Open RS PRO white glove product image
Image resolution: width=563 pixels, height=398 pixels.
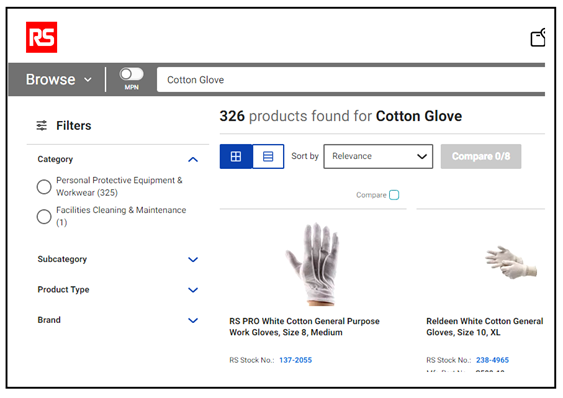[x=313, y=264]
